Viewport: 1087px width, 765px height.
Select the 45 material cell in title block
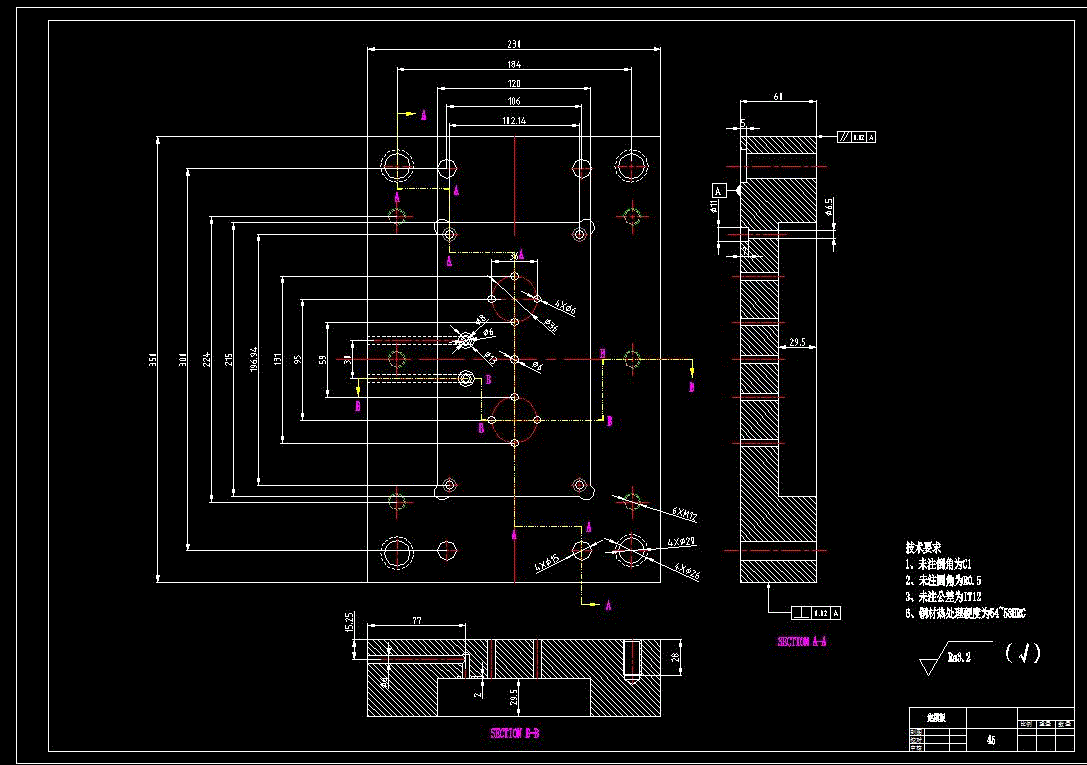point(991,740)
